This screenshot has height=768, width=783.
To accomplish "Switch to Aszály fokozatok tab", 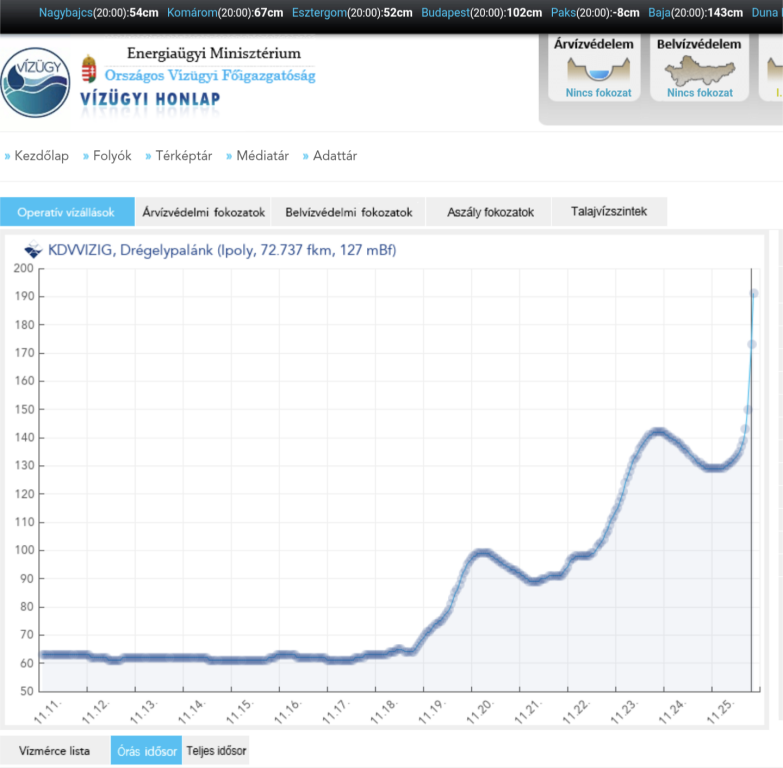I will click(x=489, y=212).
